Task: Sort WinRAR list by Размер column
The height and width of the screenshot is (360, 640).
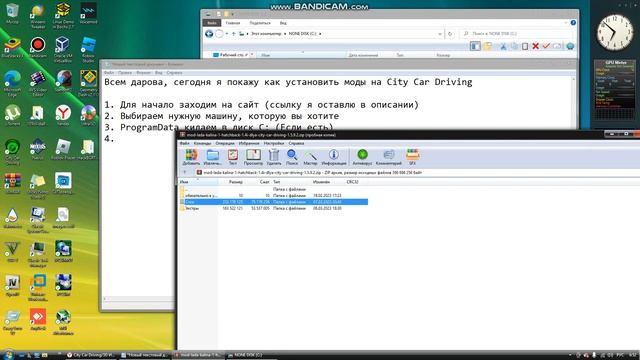Action: [x=236, y=182]
